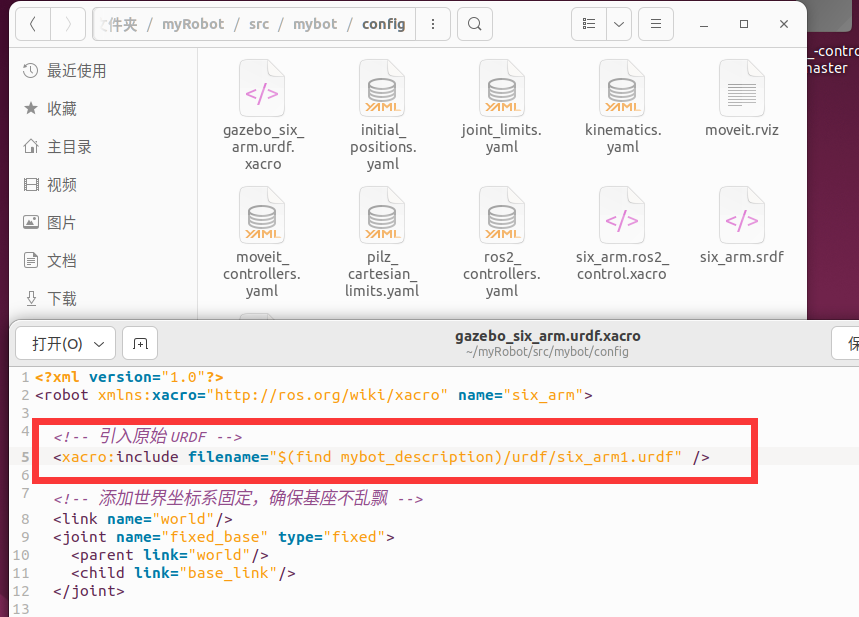
Task: Click kinematics.yaml file name label
Action: 623,139
